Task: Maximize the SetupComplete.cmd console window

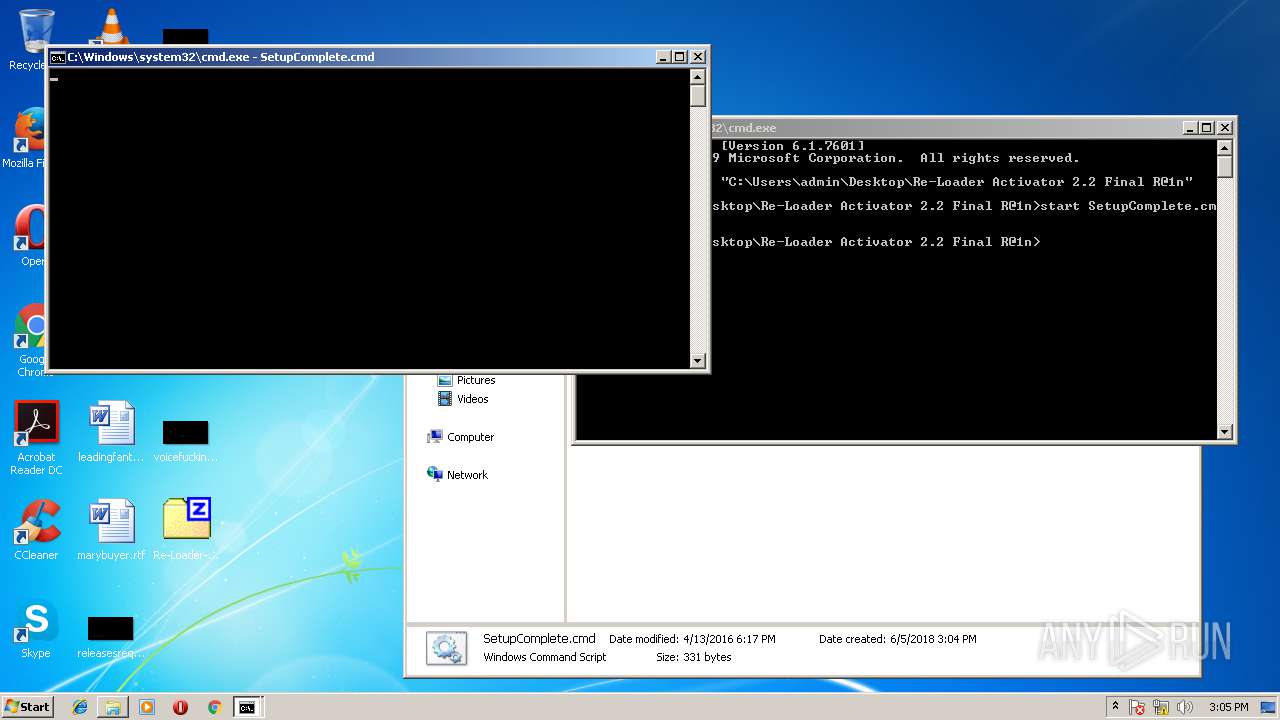Action: click(x=680, y=57)
